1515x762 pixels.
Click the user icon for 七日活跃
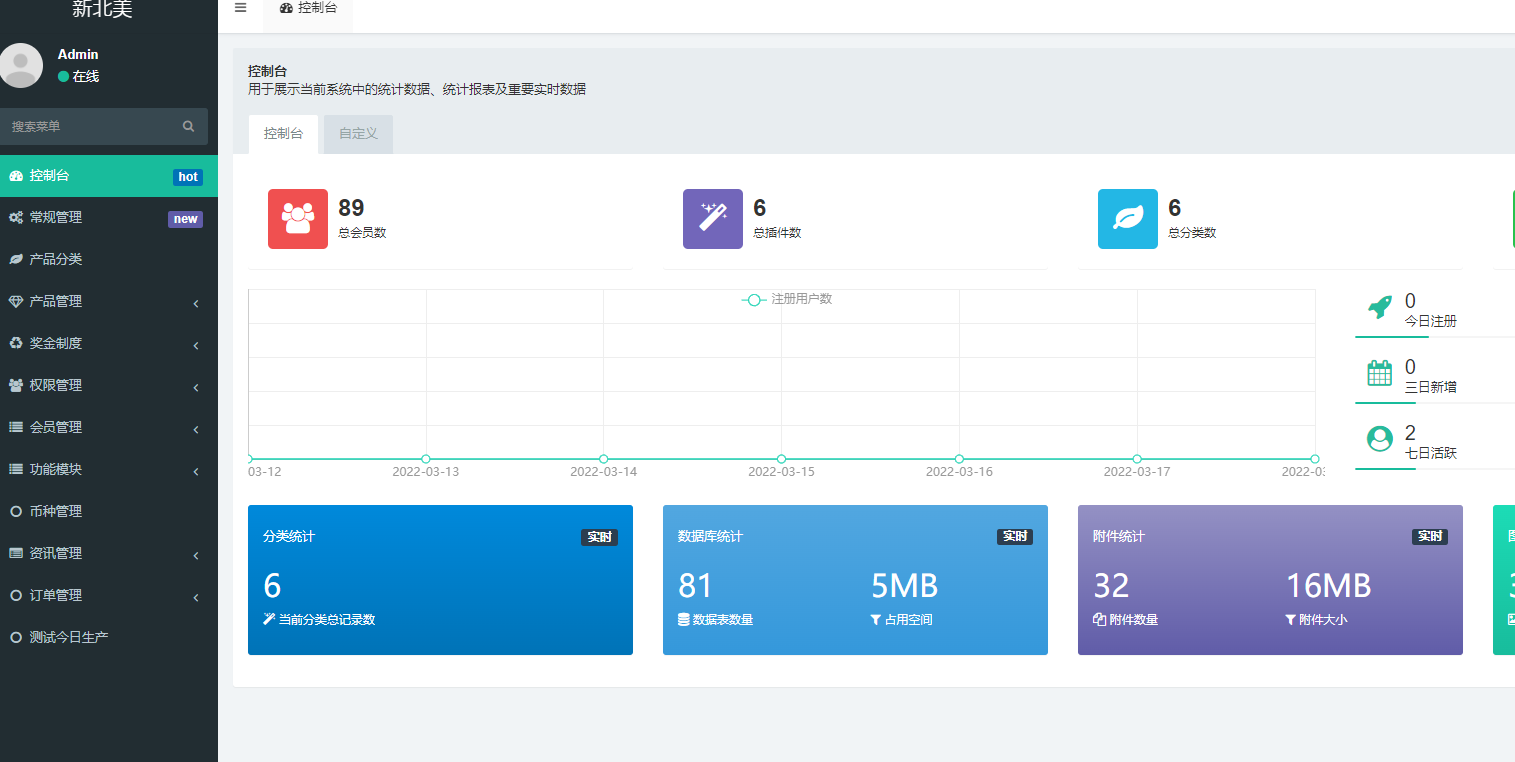[1379, 439]
